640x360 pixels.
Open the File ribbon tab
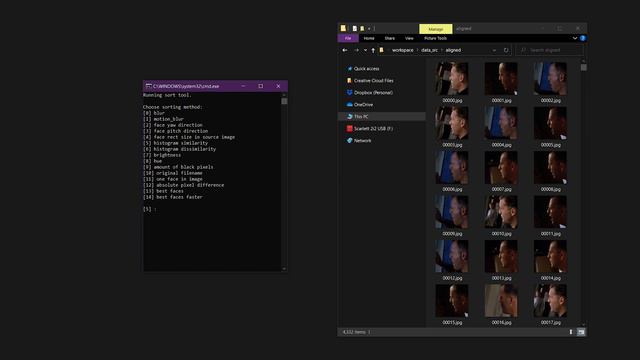tap(348, 38)
